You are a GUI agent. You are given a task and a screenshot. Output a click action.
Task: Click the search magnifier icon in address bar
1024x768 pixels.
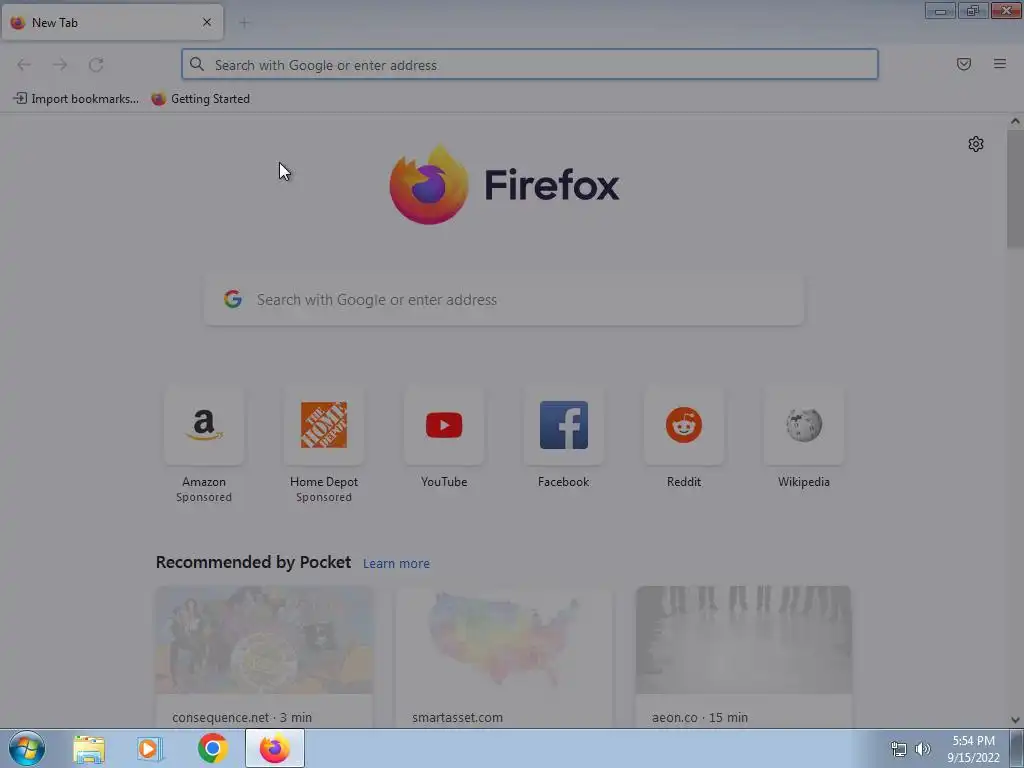pyautogui.click(x=197, y=64)
